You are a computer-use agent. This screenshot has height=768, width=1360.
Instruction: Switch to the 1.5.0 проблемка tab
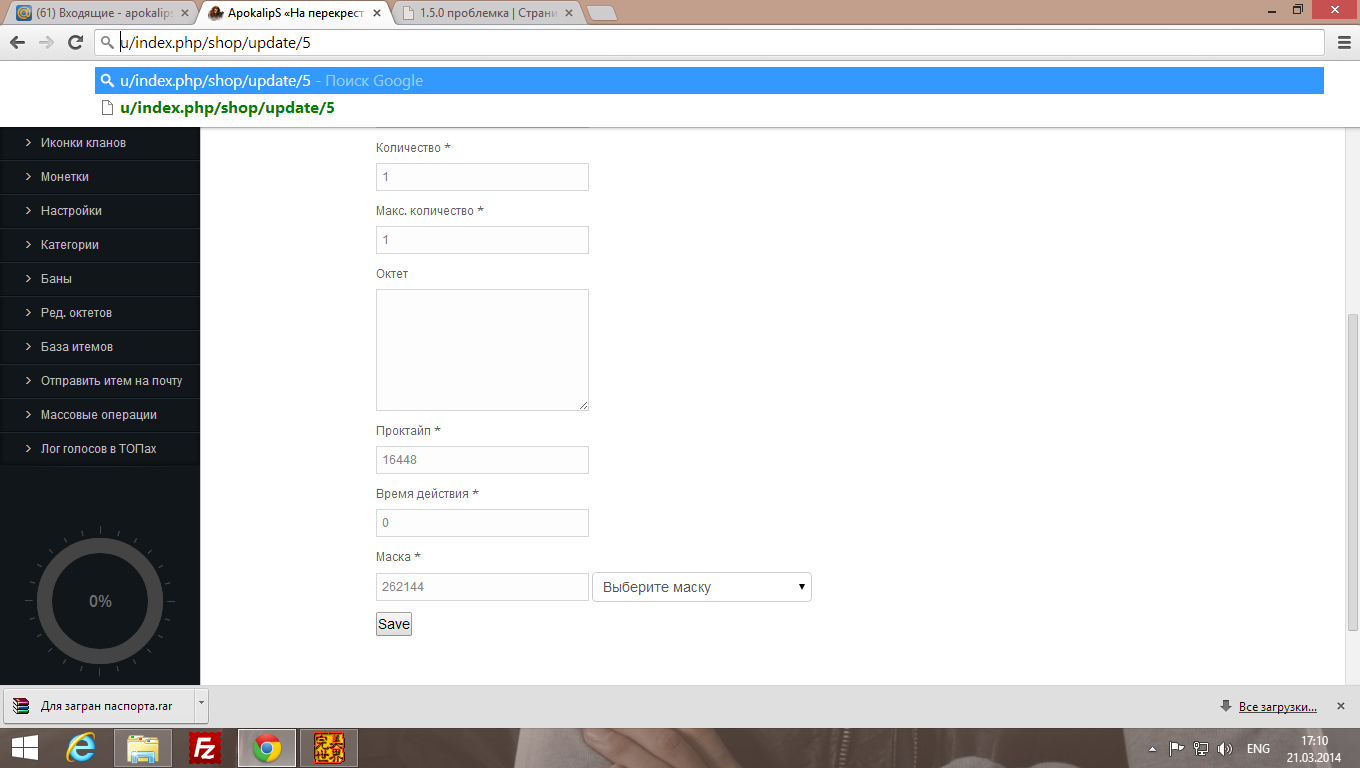(x=485, y=13)
